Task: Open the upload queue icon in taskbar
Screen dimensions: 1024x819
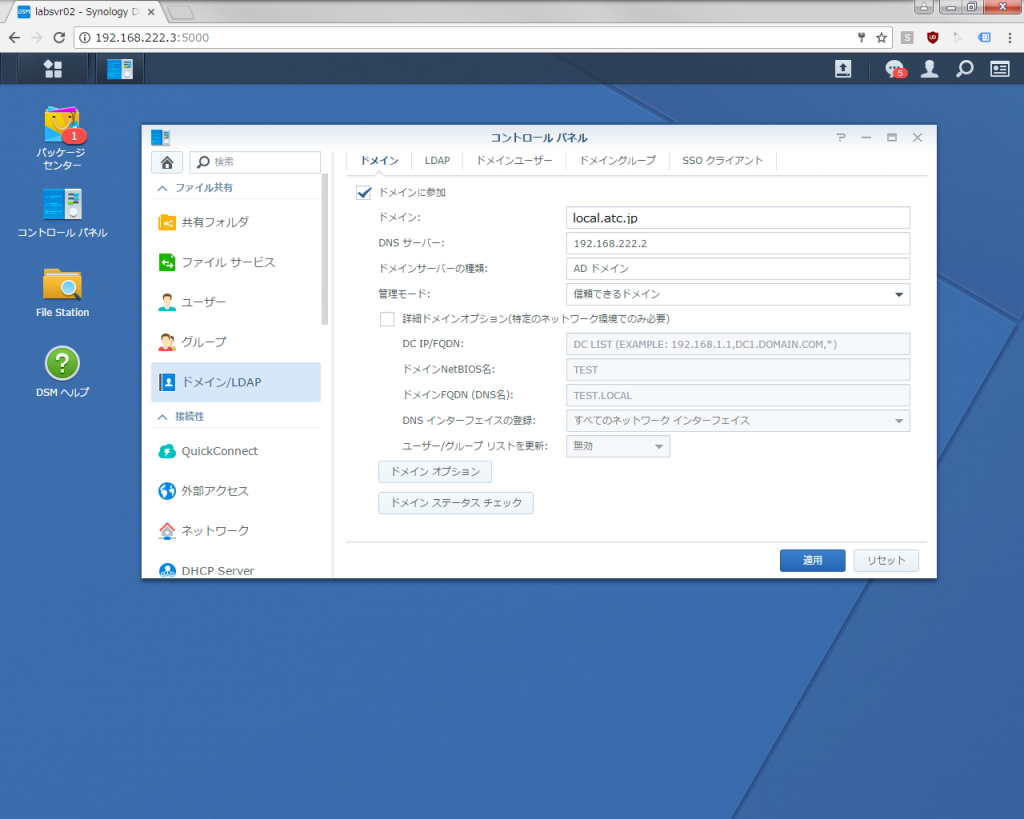Action: click(843, 69)
